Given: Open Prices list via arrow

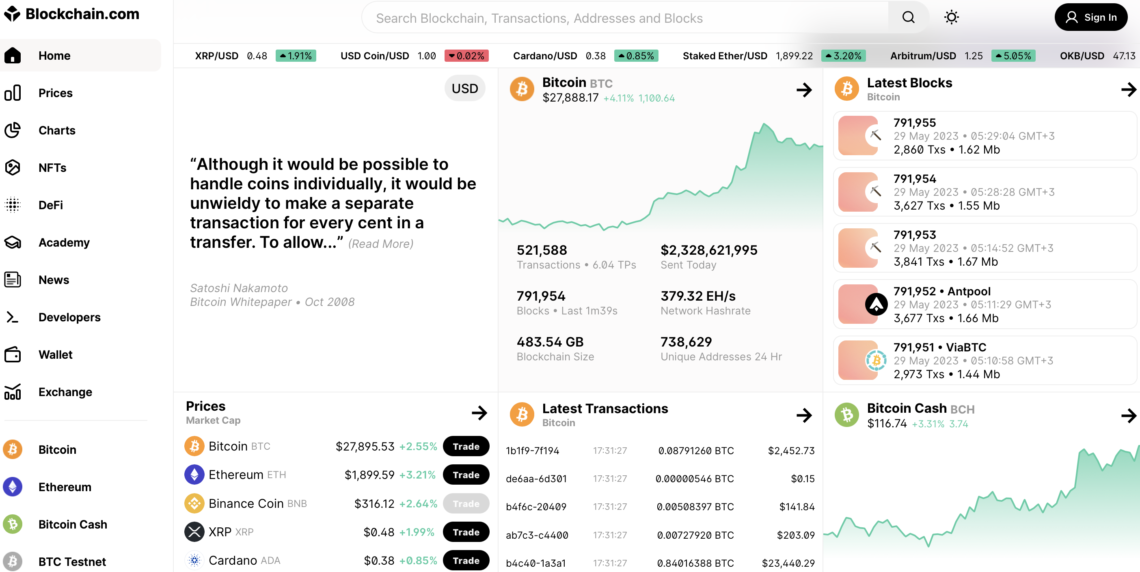Looking at the screenshot, I should coord(479,413).
